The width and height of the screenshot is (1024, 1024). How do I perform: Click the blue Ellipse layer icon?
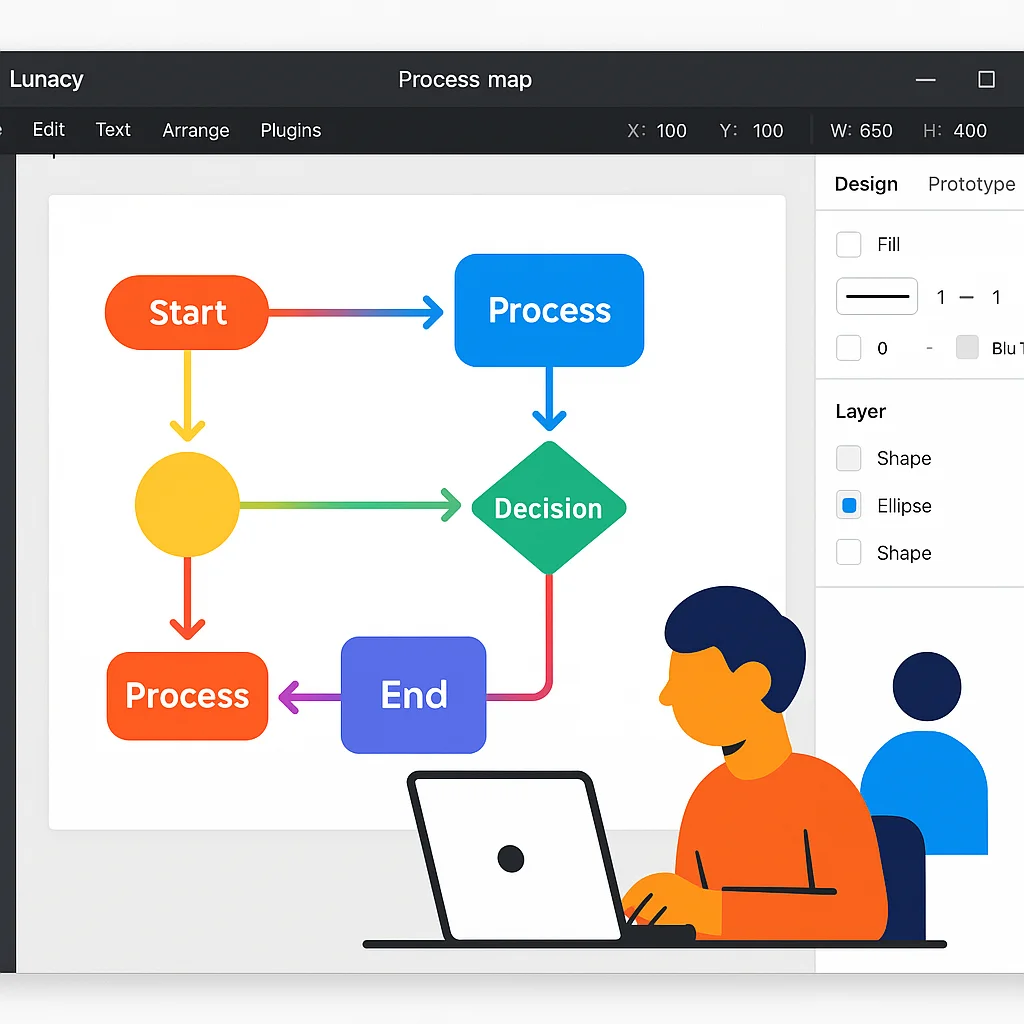point(848,505)
